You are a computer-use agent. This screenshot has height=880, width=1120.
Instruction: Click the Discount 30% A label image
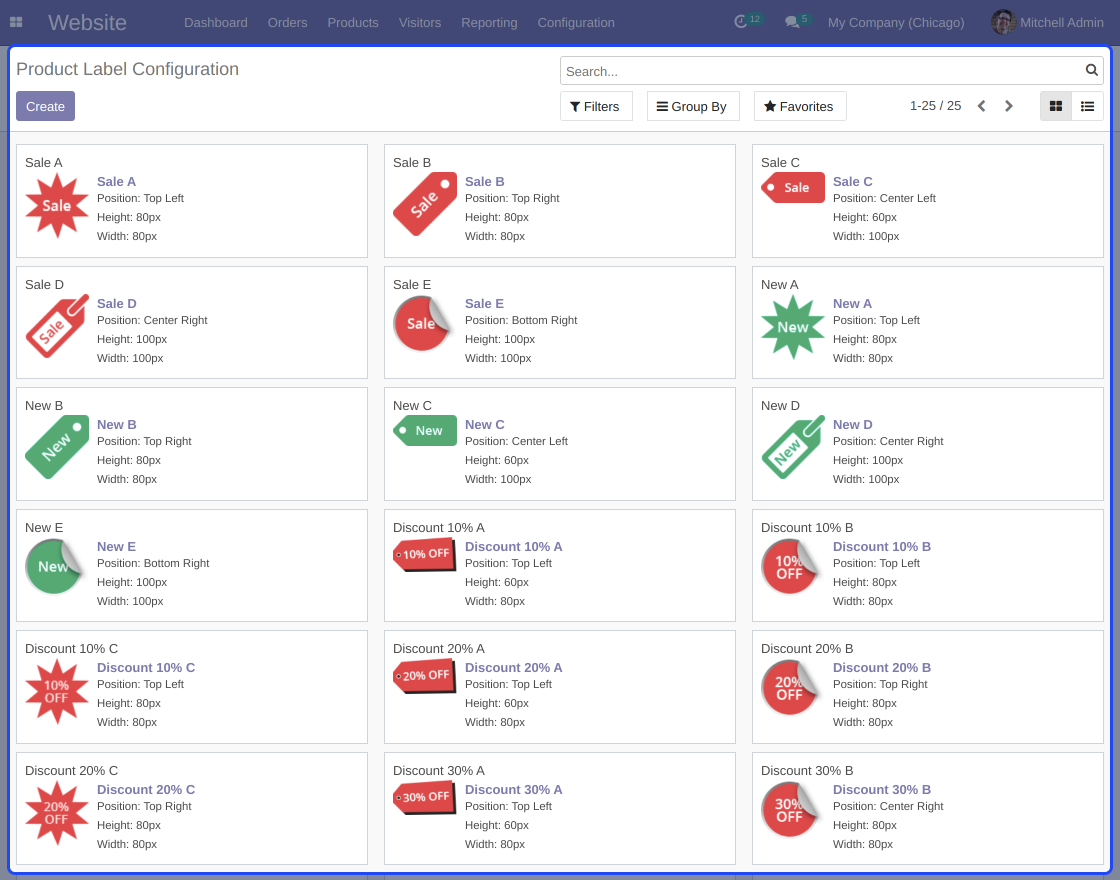pyautogui.click(x=425, y=796)
